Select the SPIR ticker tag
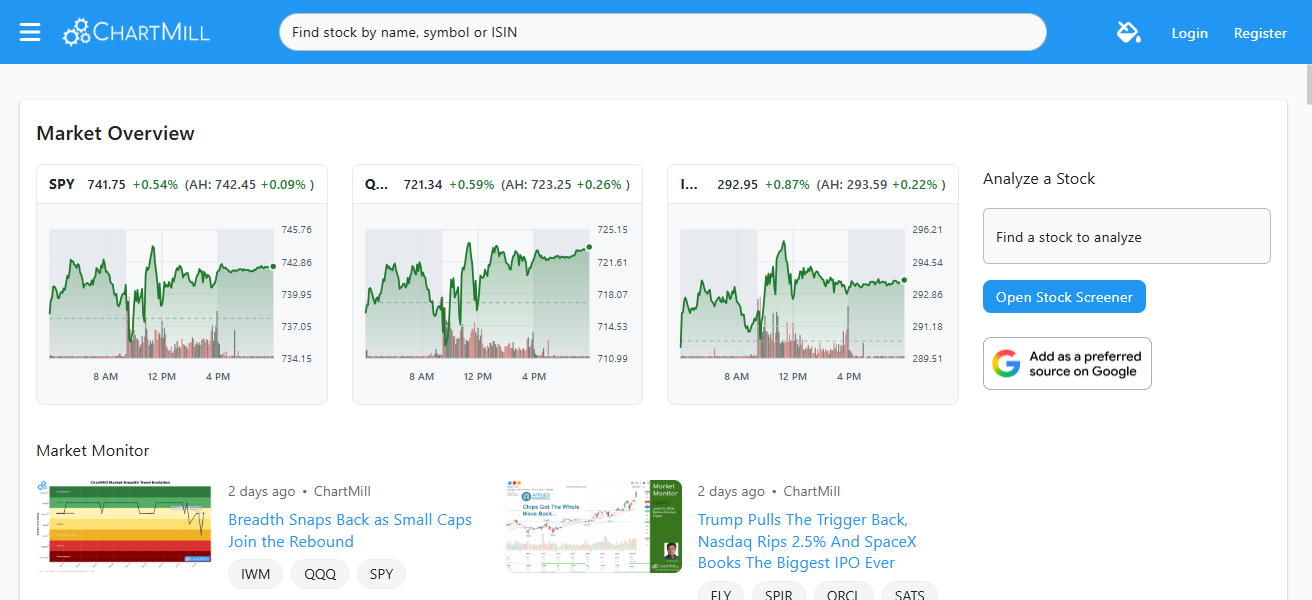This screenshot has height=600, width=1312. click(779, 592)
